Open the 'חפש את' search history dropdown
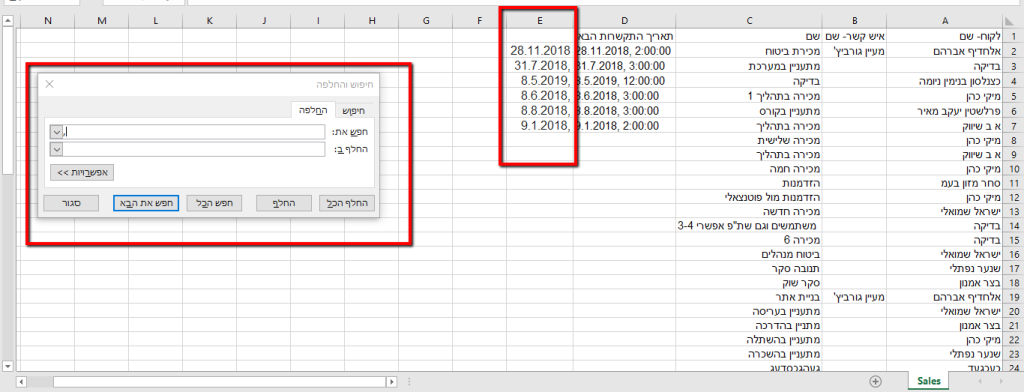 pyautogui.click(x=56, y=132)
